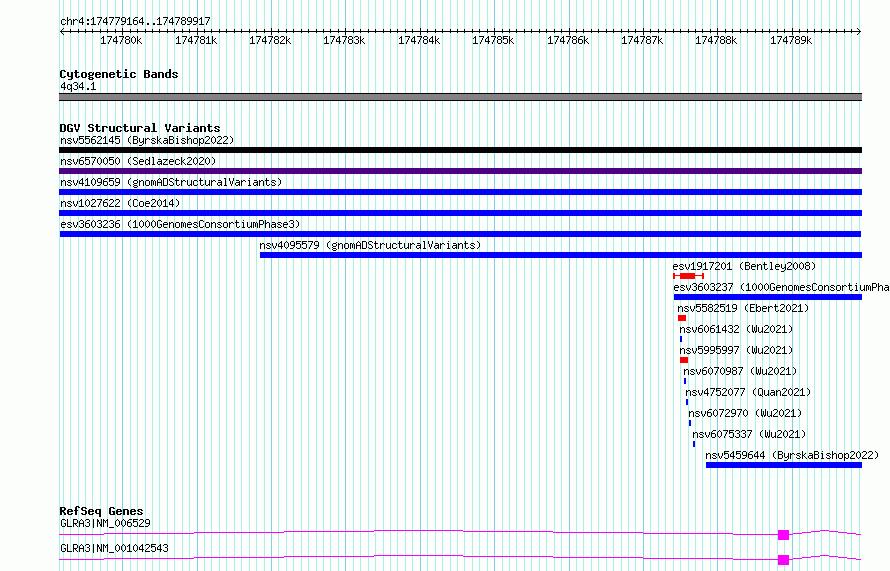This screenshot has height=571, width=890.
Task: Click the nsv1027622 Coe2014 blue bar
Action: pos(460,213)
